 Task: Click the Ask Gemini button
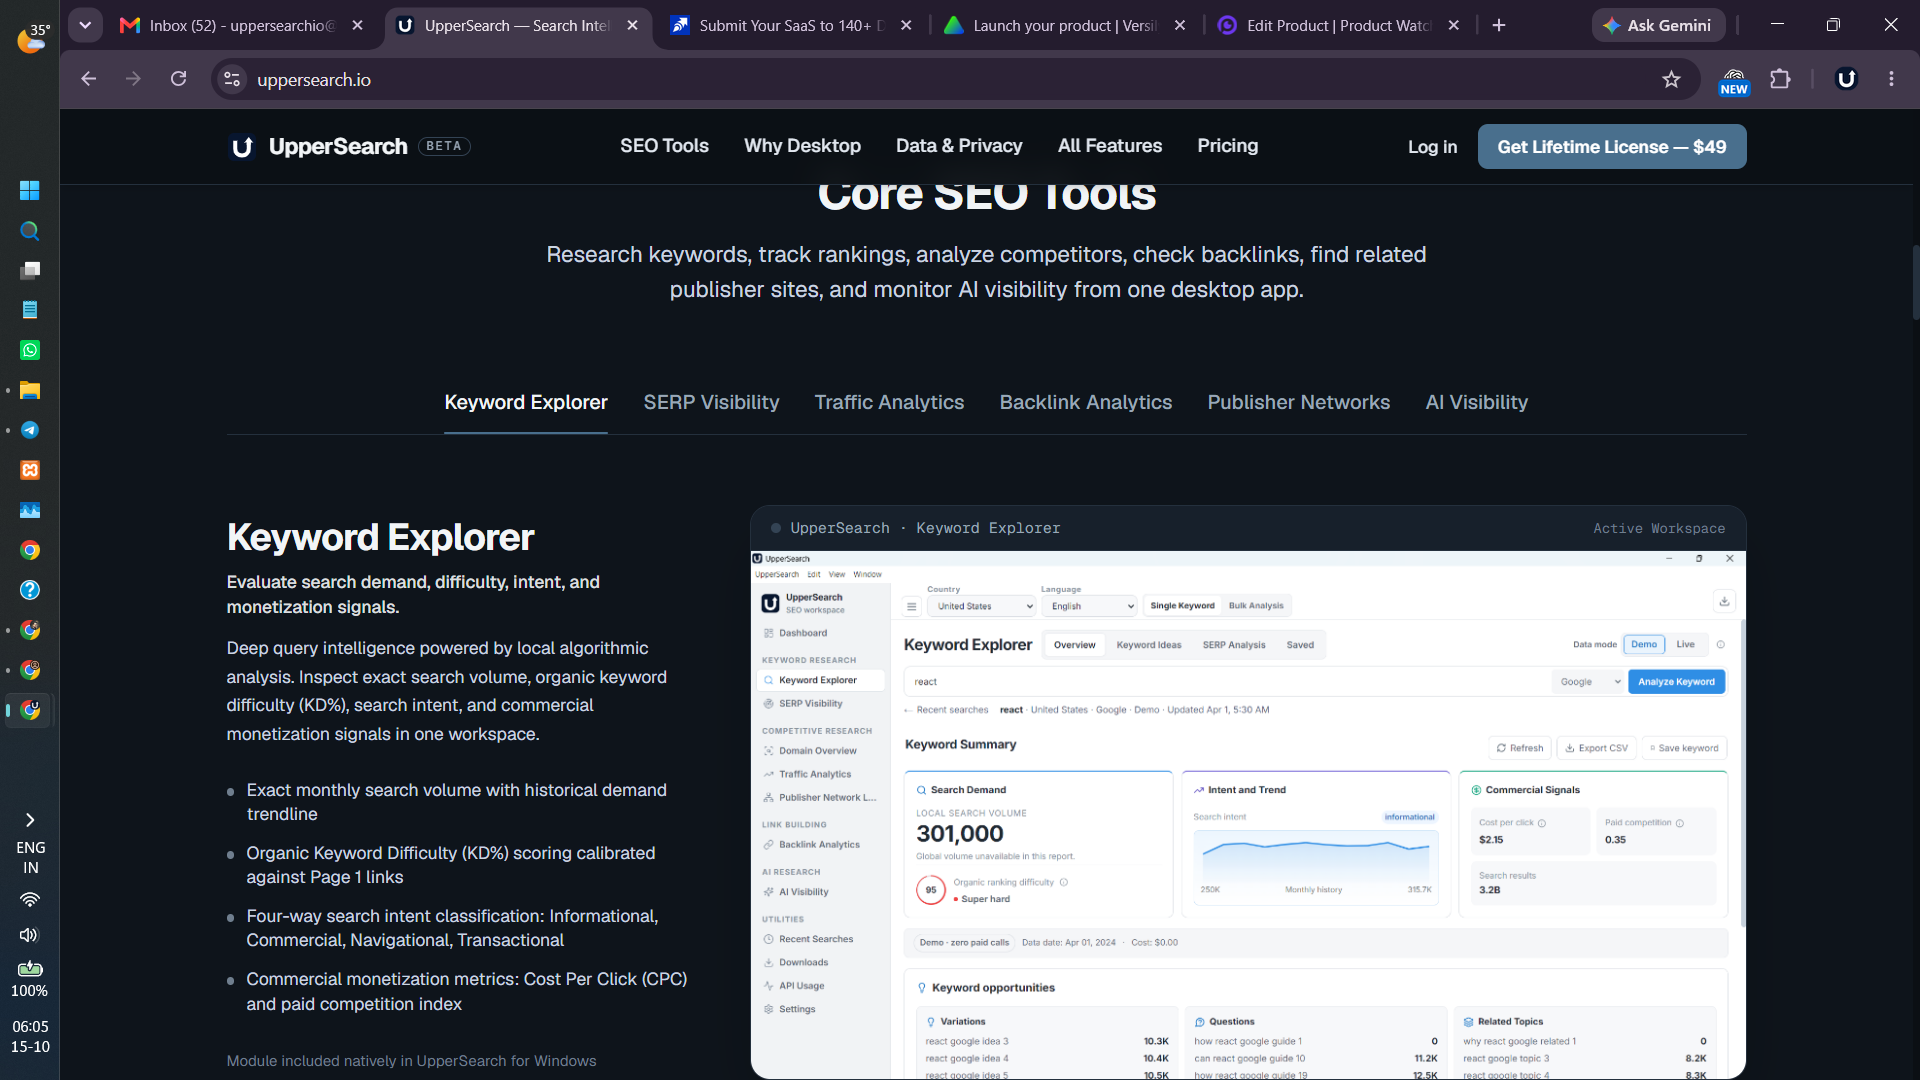click(1658, 25)
